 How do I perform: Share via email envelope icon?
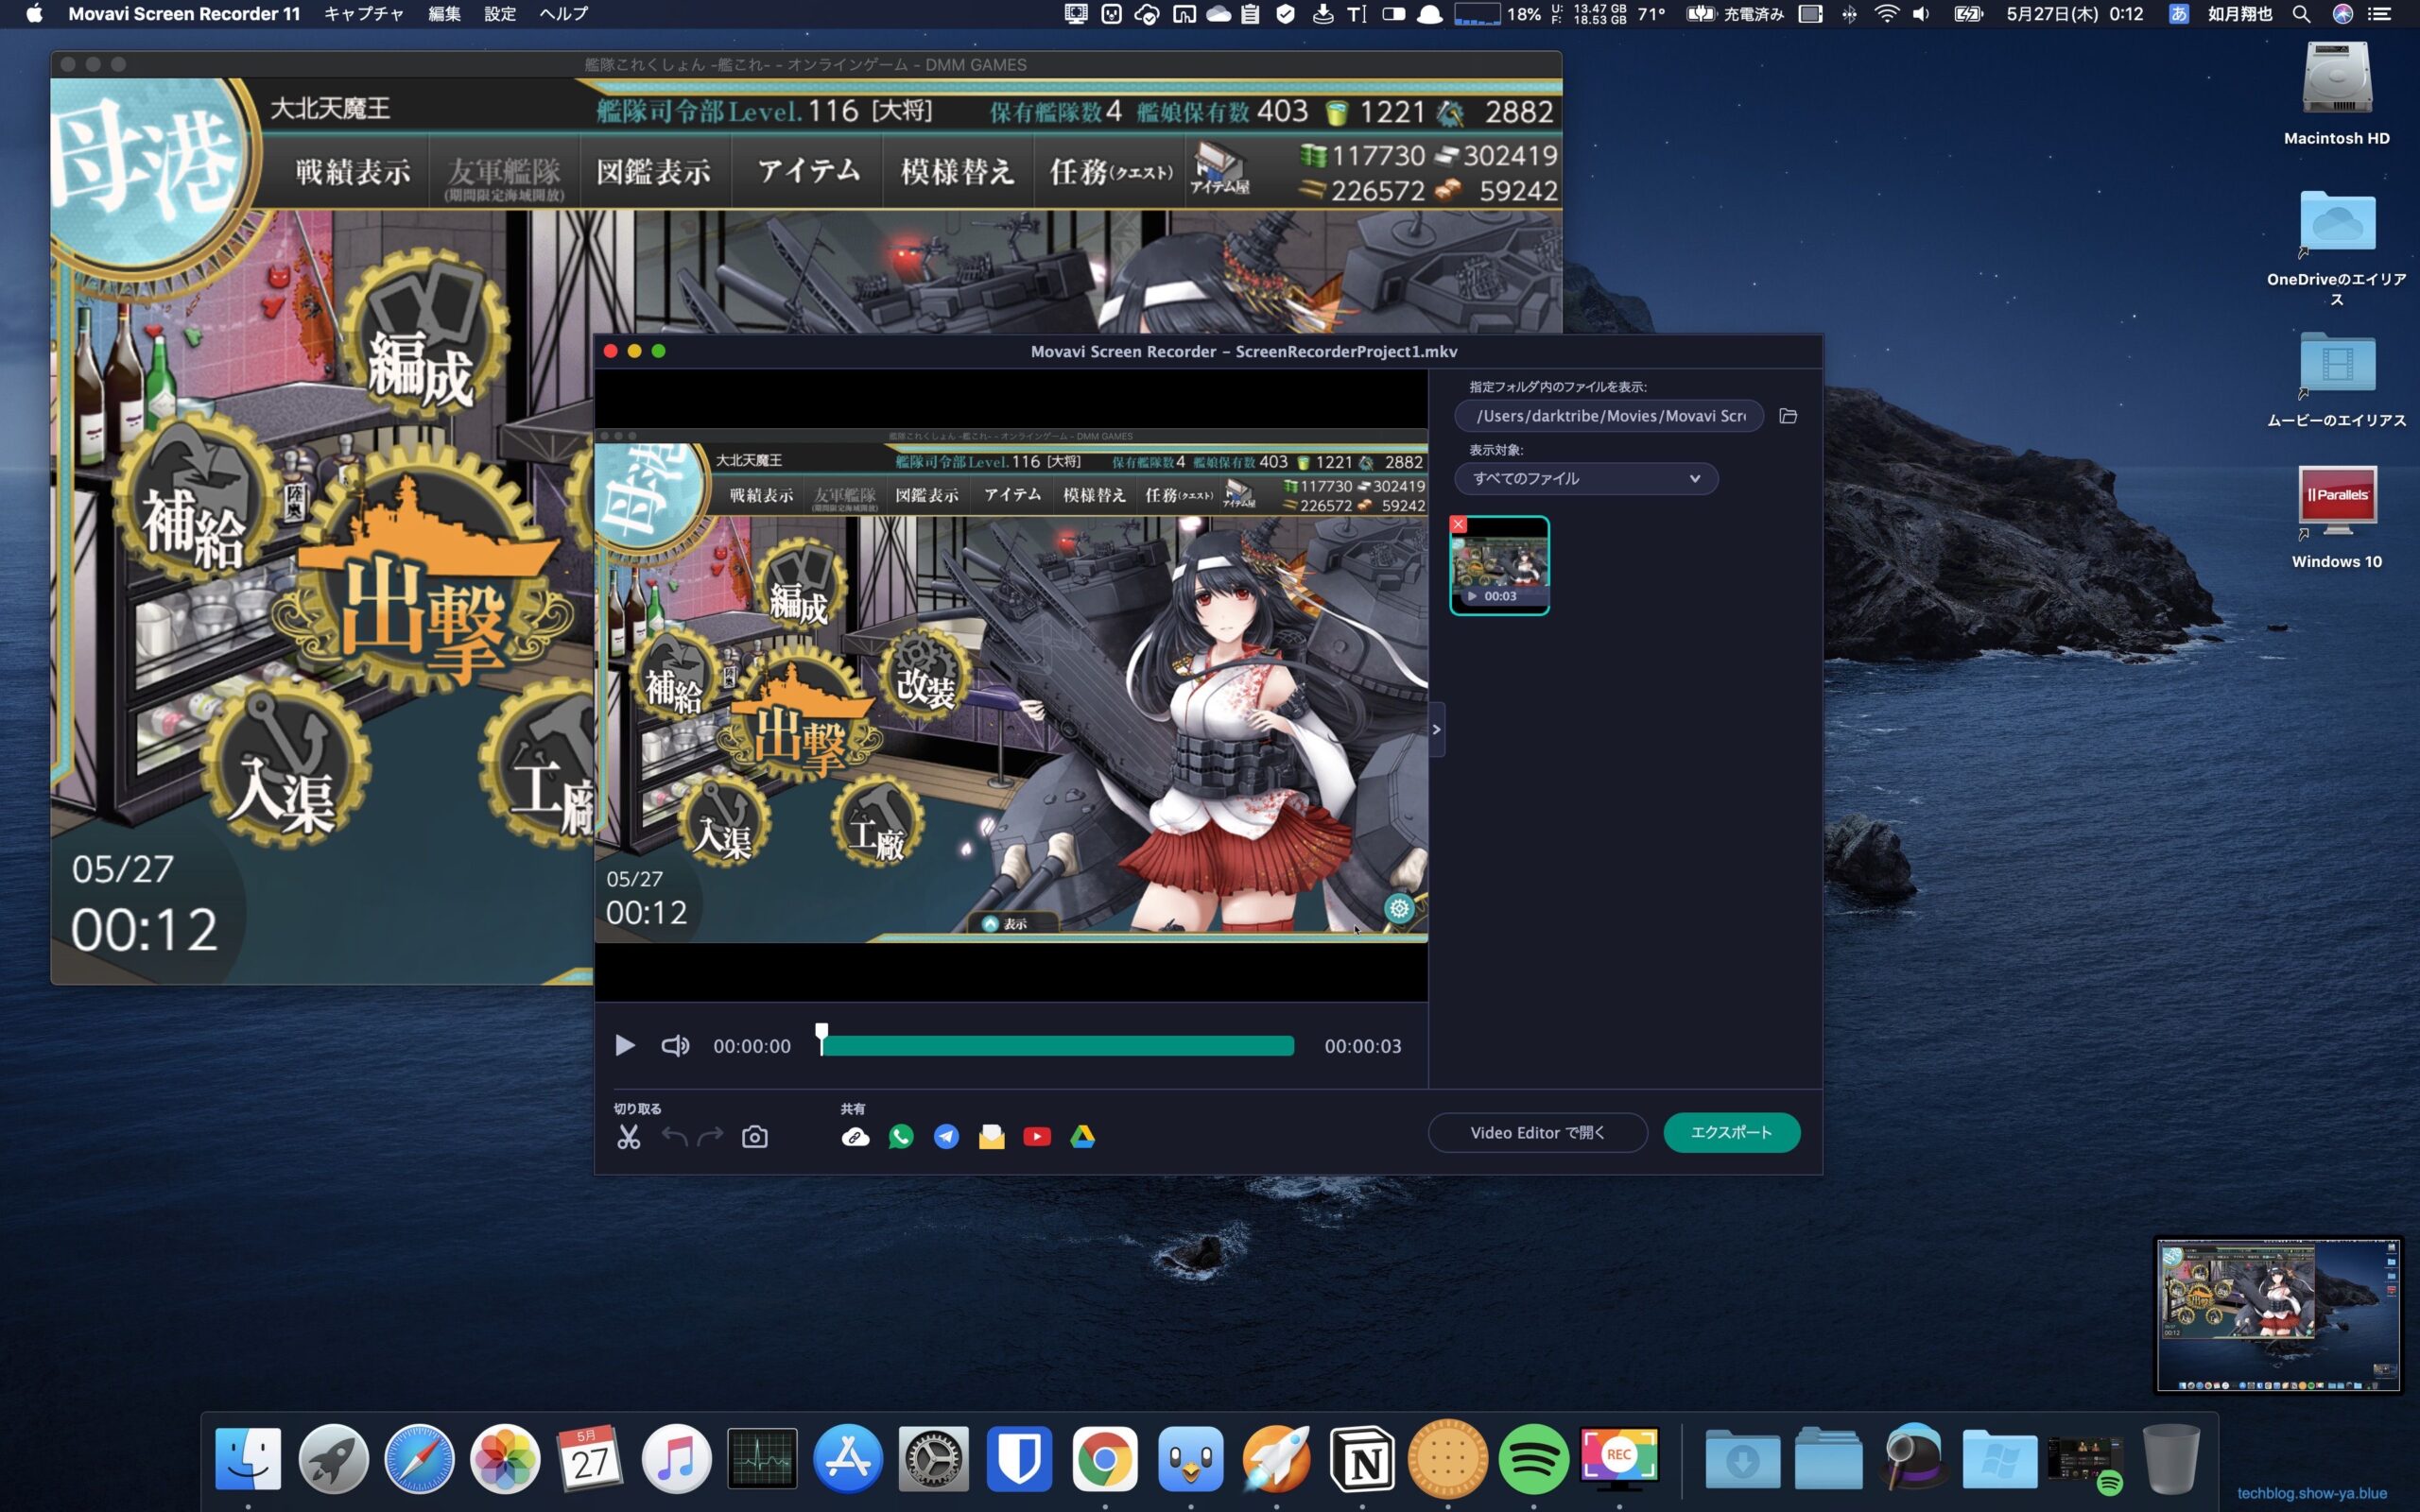(x=991, y=1137)
